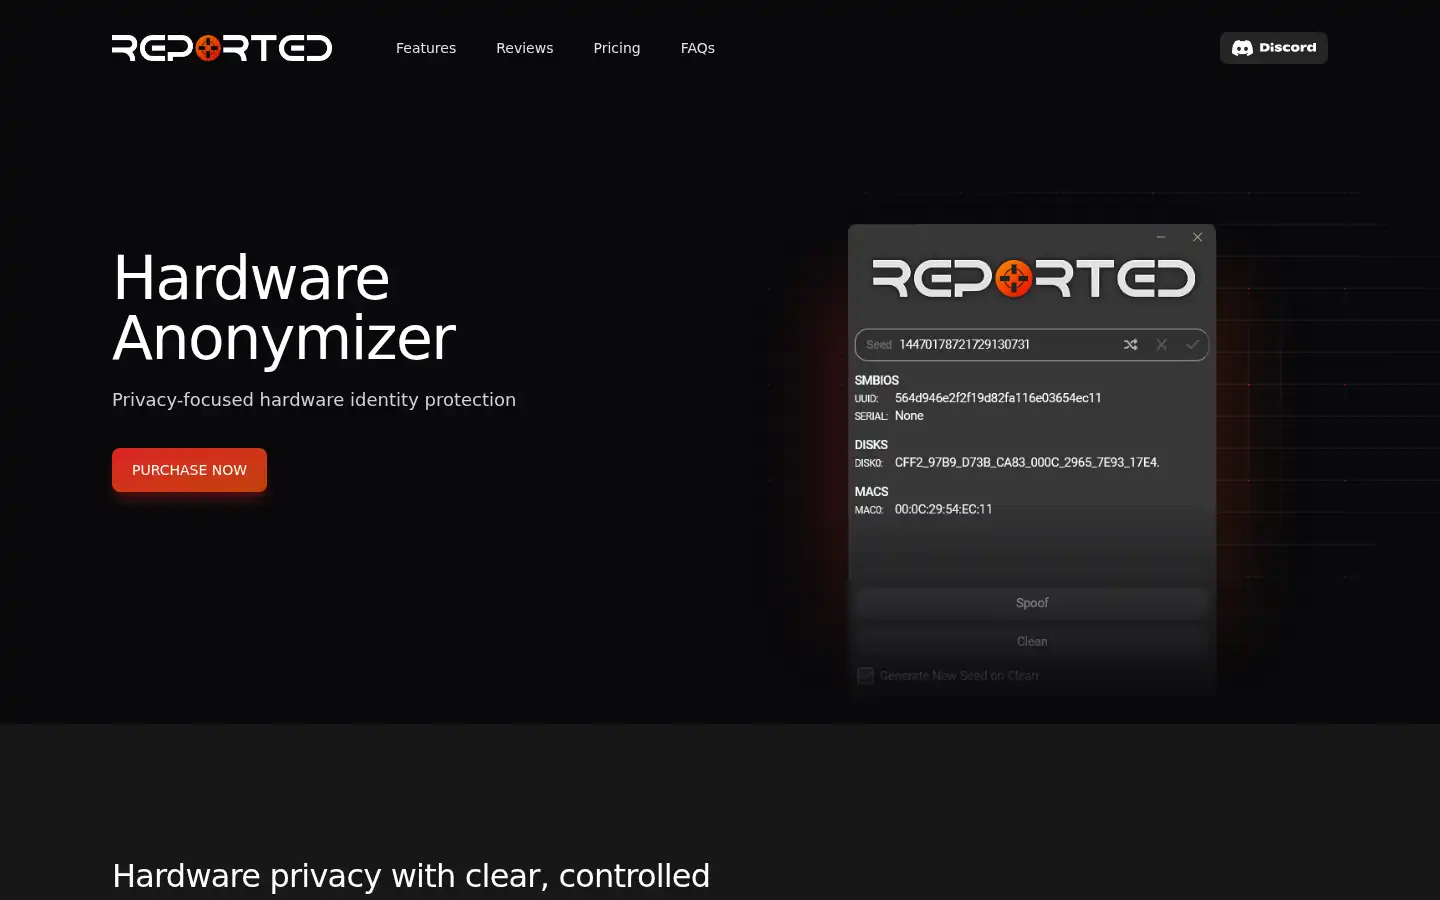Image resolution: width=1440 pixels, height=900 pixels.
Task: Open the Features nav link
Action: pyautogui.click(x=426, y=48)
